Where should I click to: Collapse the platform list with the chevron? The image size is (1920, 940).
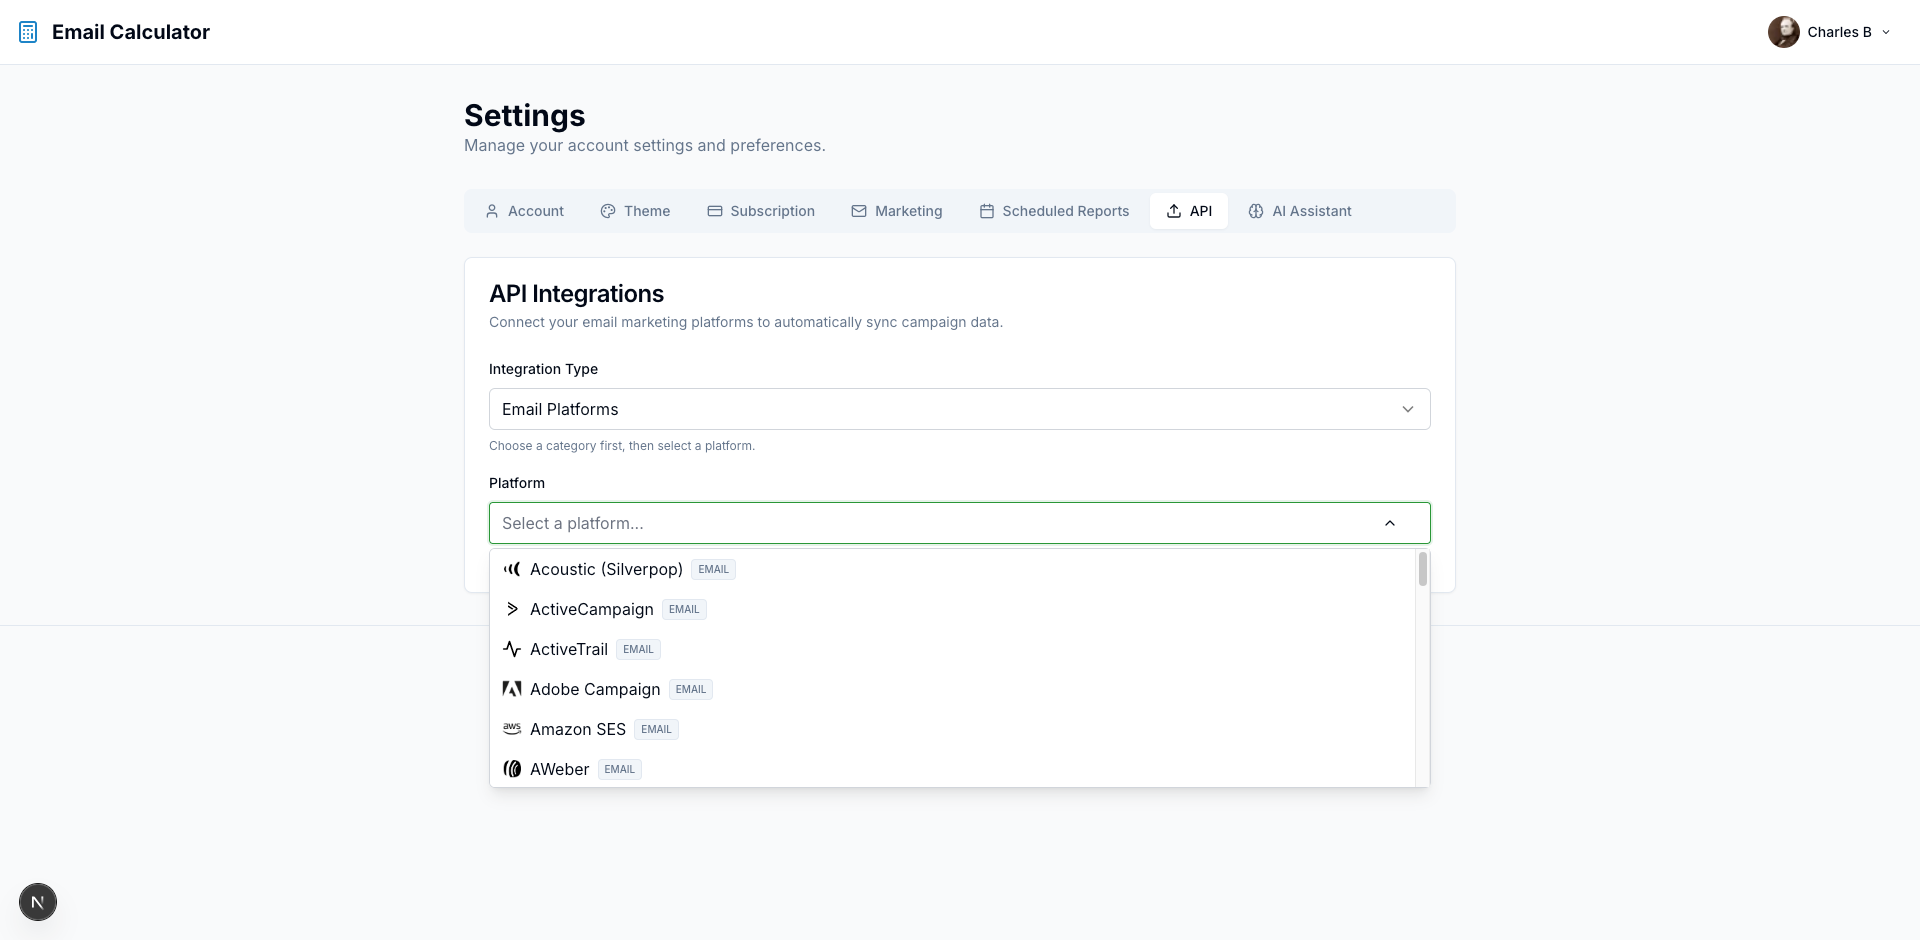click(x=1391, y=523)
